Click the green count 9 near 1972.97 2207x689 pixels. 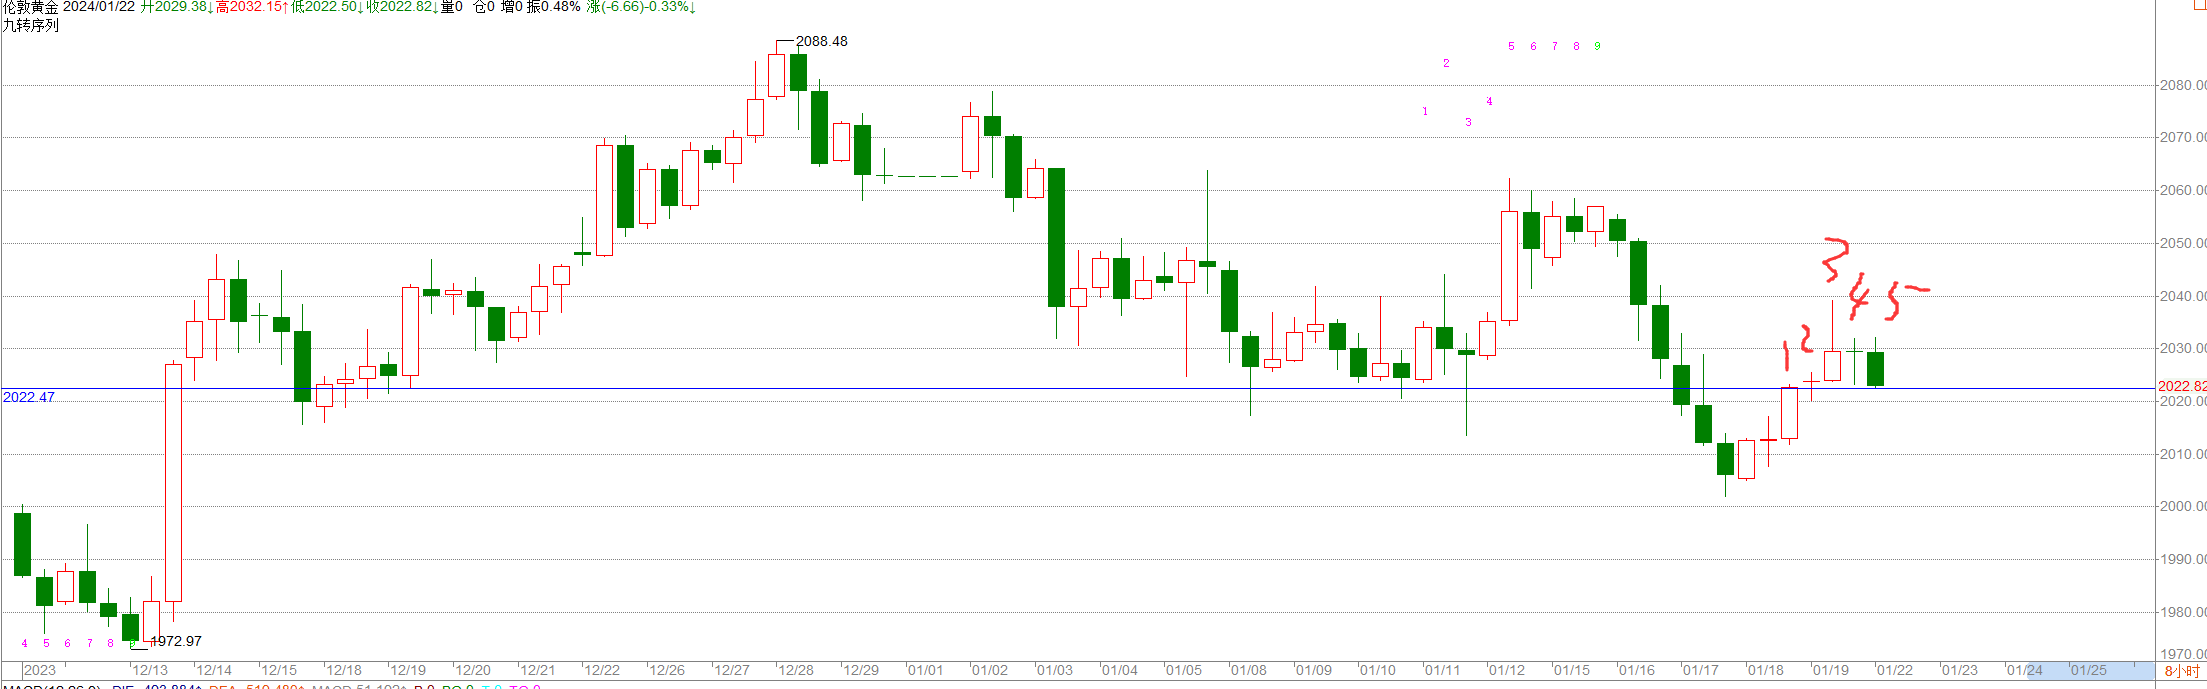pyautogui.click(x=132, y=643)
